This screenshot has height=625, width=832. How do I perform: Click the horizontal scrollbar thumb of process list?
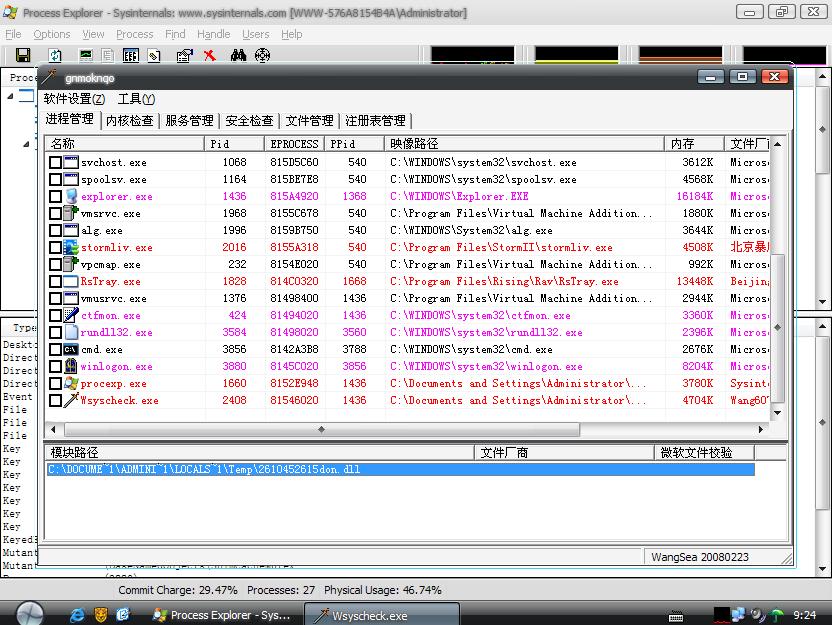click(x=322, y=429)
